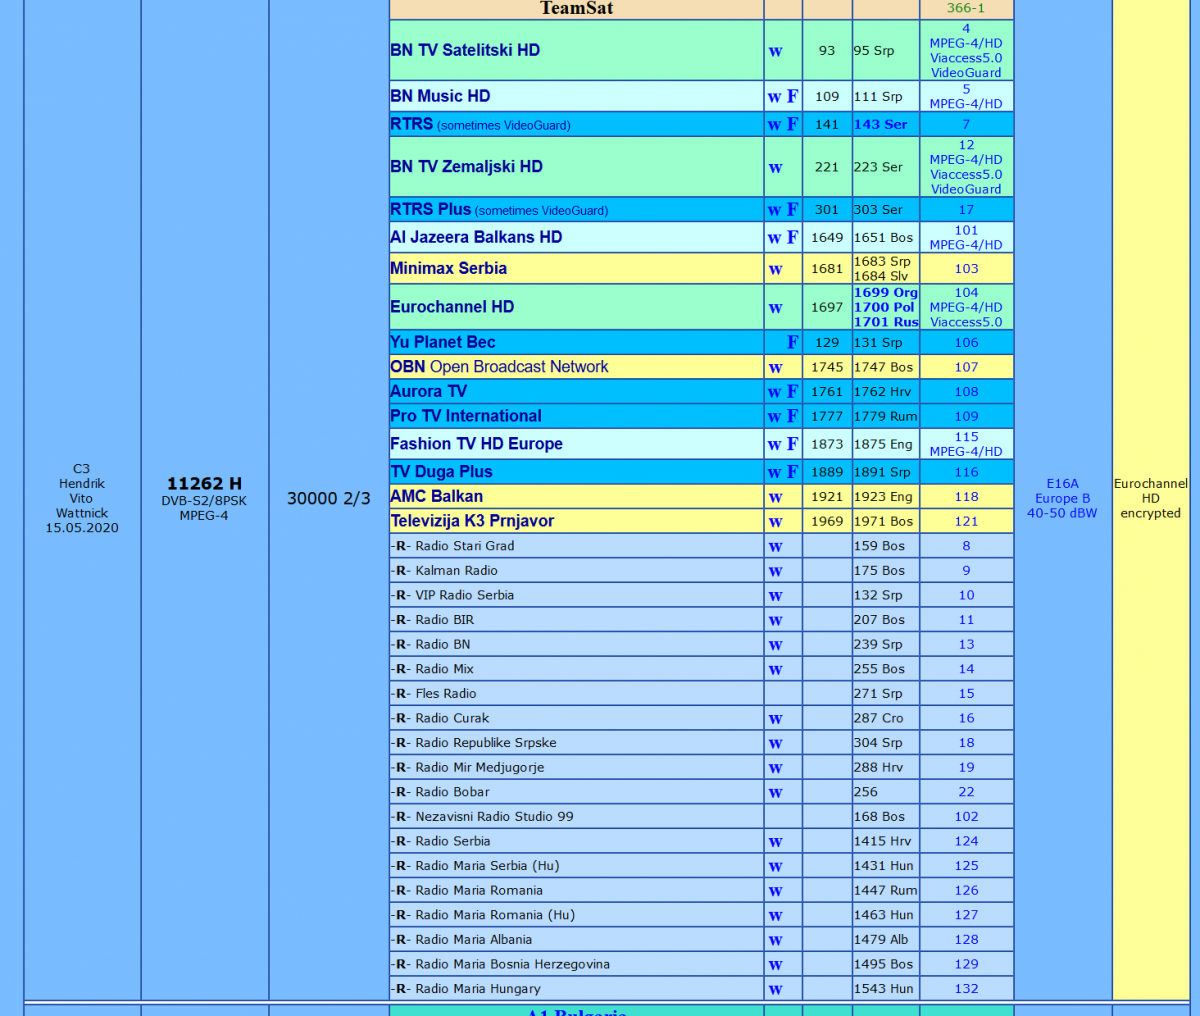Click the 'w' icon for Radio Stari Grad
The width and height of the screenshot is (1200, 1016).
pos(775,547)
